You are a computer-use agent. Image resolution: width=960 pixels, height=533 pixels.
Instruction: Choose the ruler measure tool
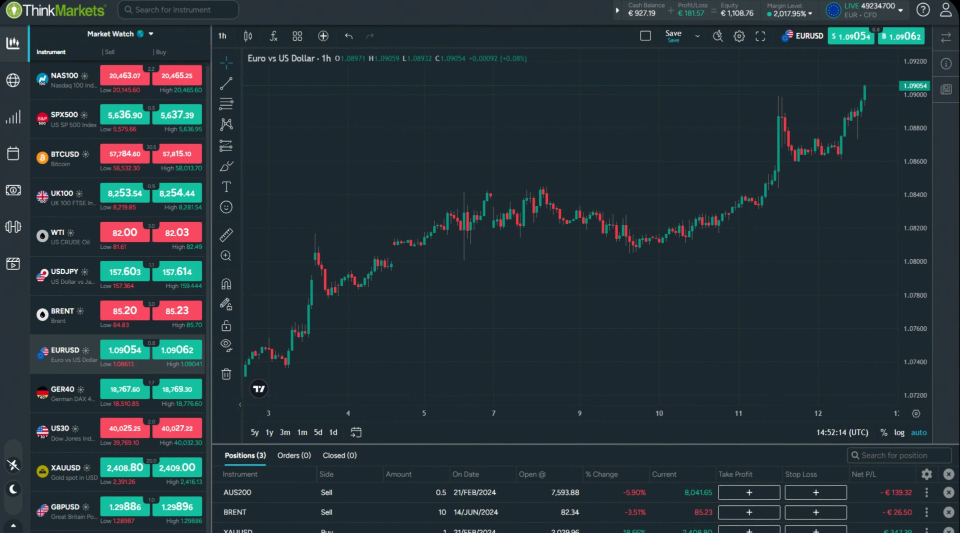click(227, 235)
